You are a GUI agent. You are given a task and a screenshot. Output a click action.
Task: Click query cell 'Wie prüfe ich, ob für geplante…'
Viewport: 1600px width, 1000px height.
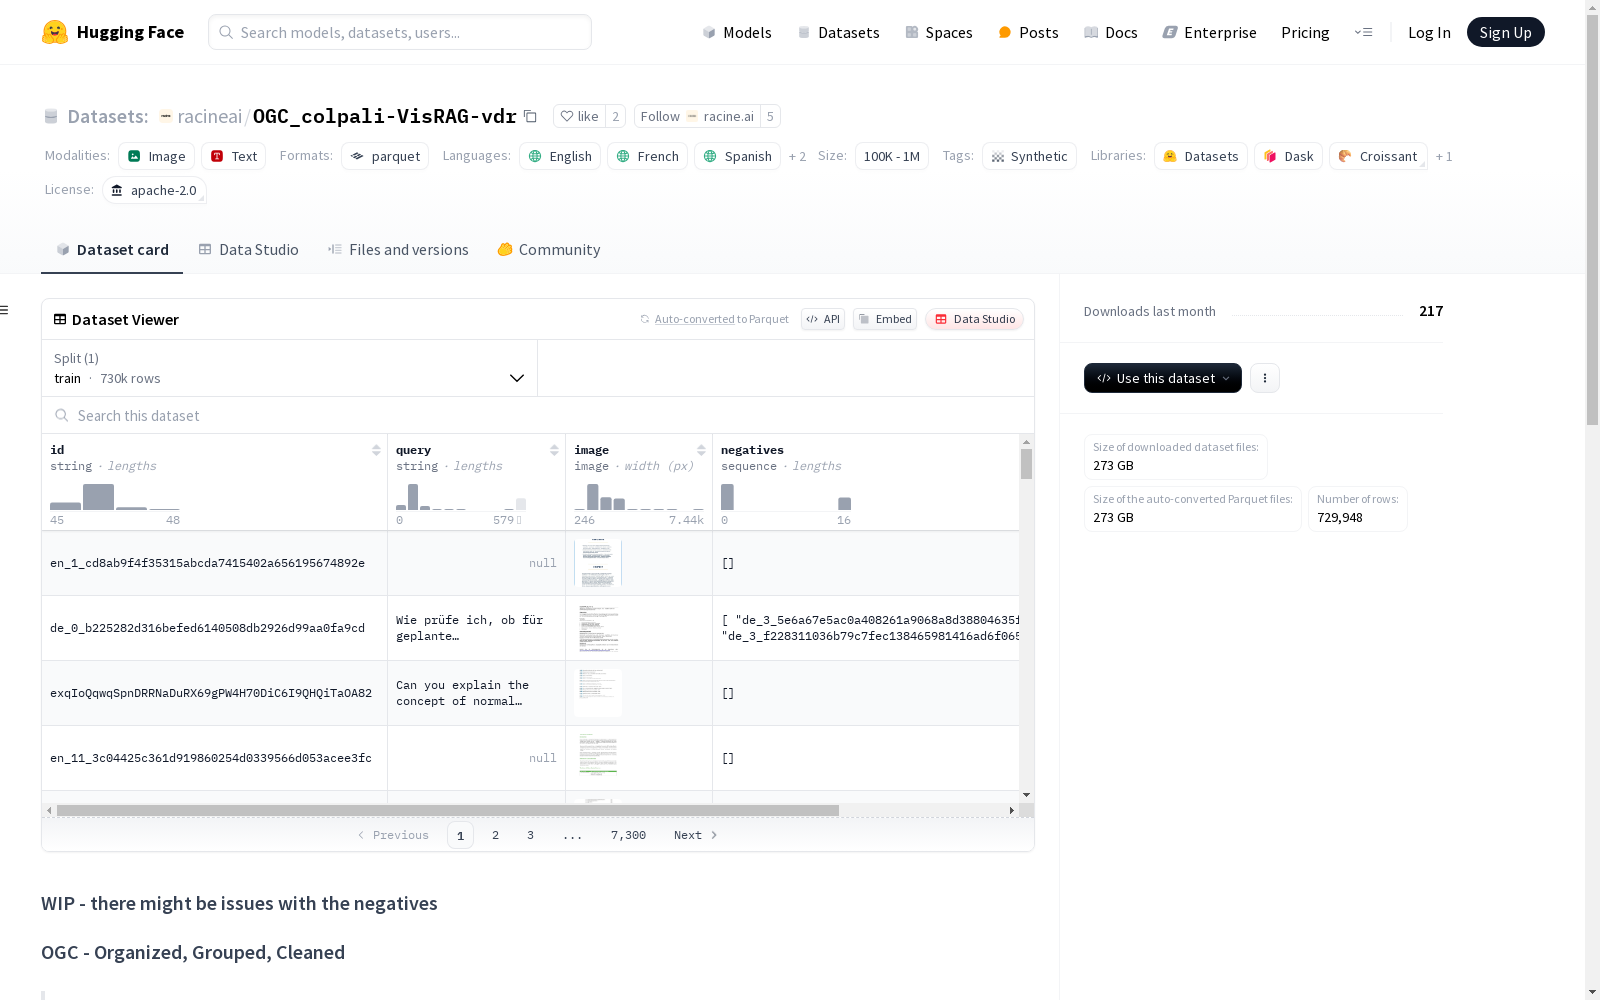click(476, 628)
